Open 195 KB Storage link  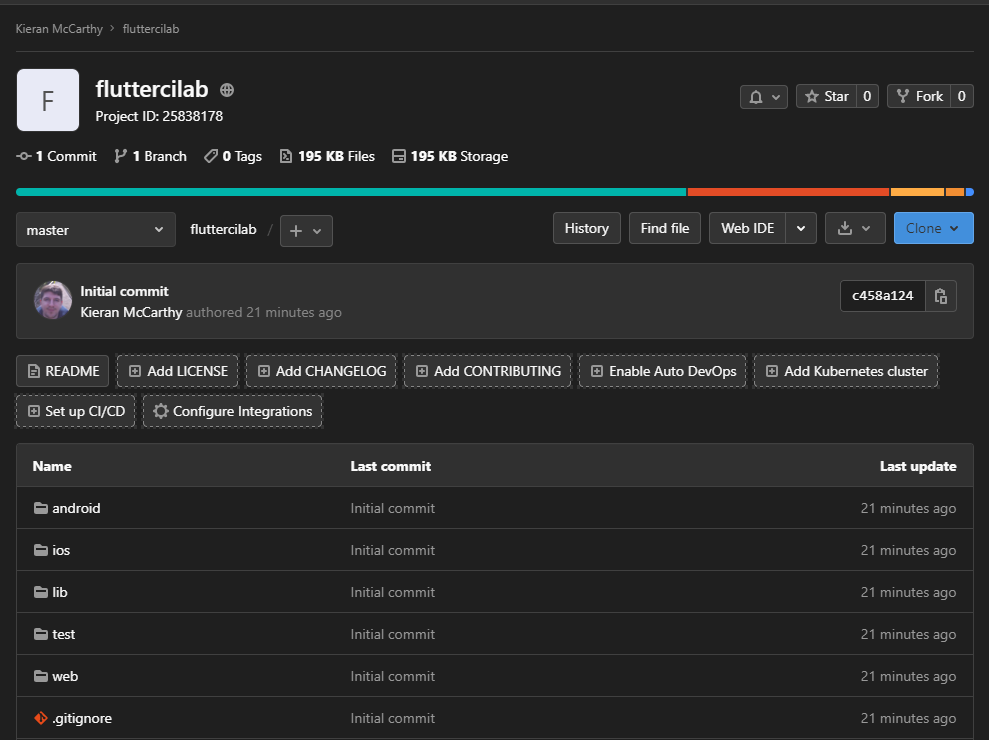[450, 156]
